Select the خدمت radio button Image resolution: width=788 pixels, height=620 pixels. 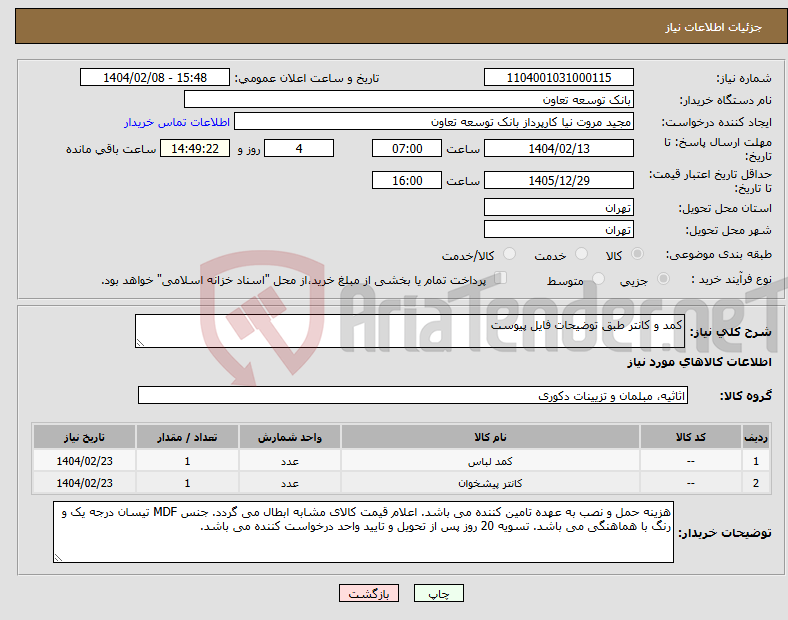coord(581,254)
